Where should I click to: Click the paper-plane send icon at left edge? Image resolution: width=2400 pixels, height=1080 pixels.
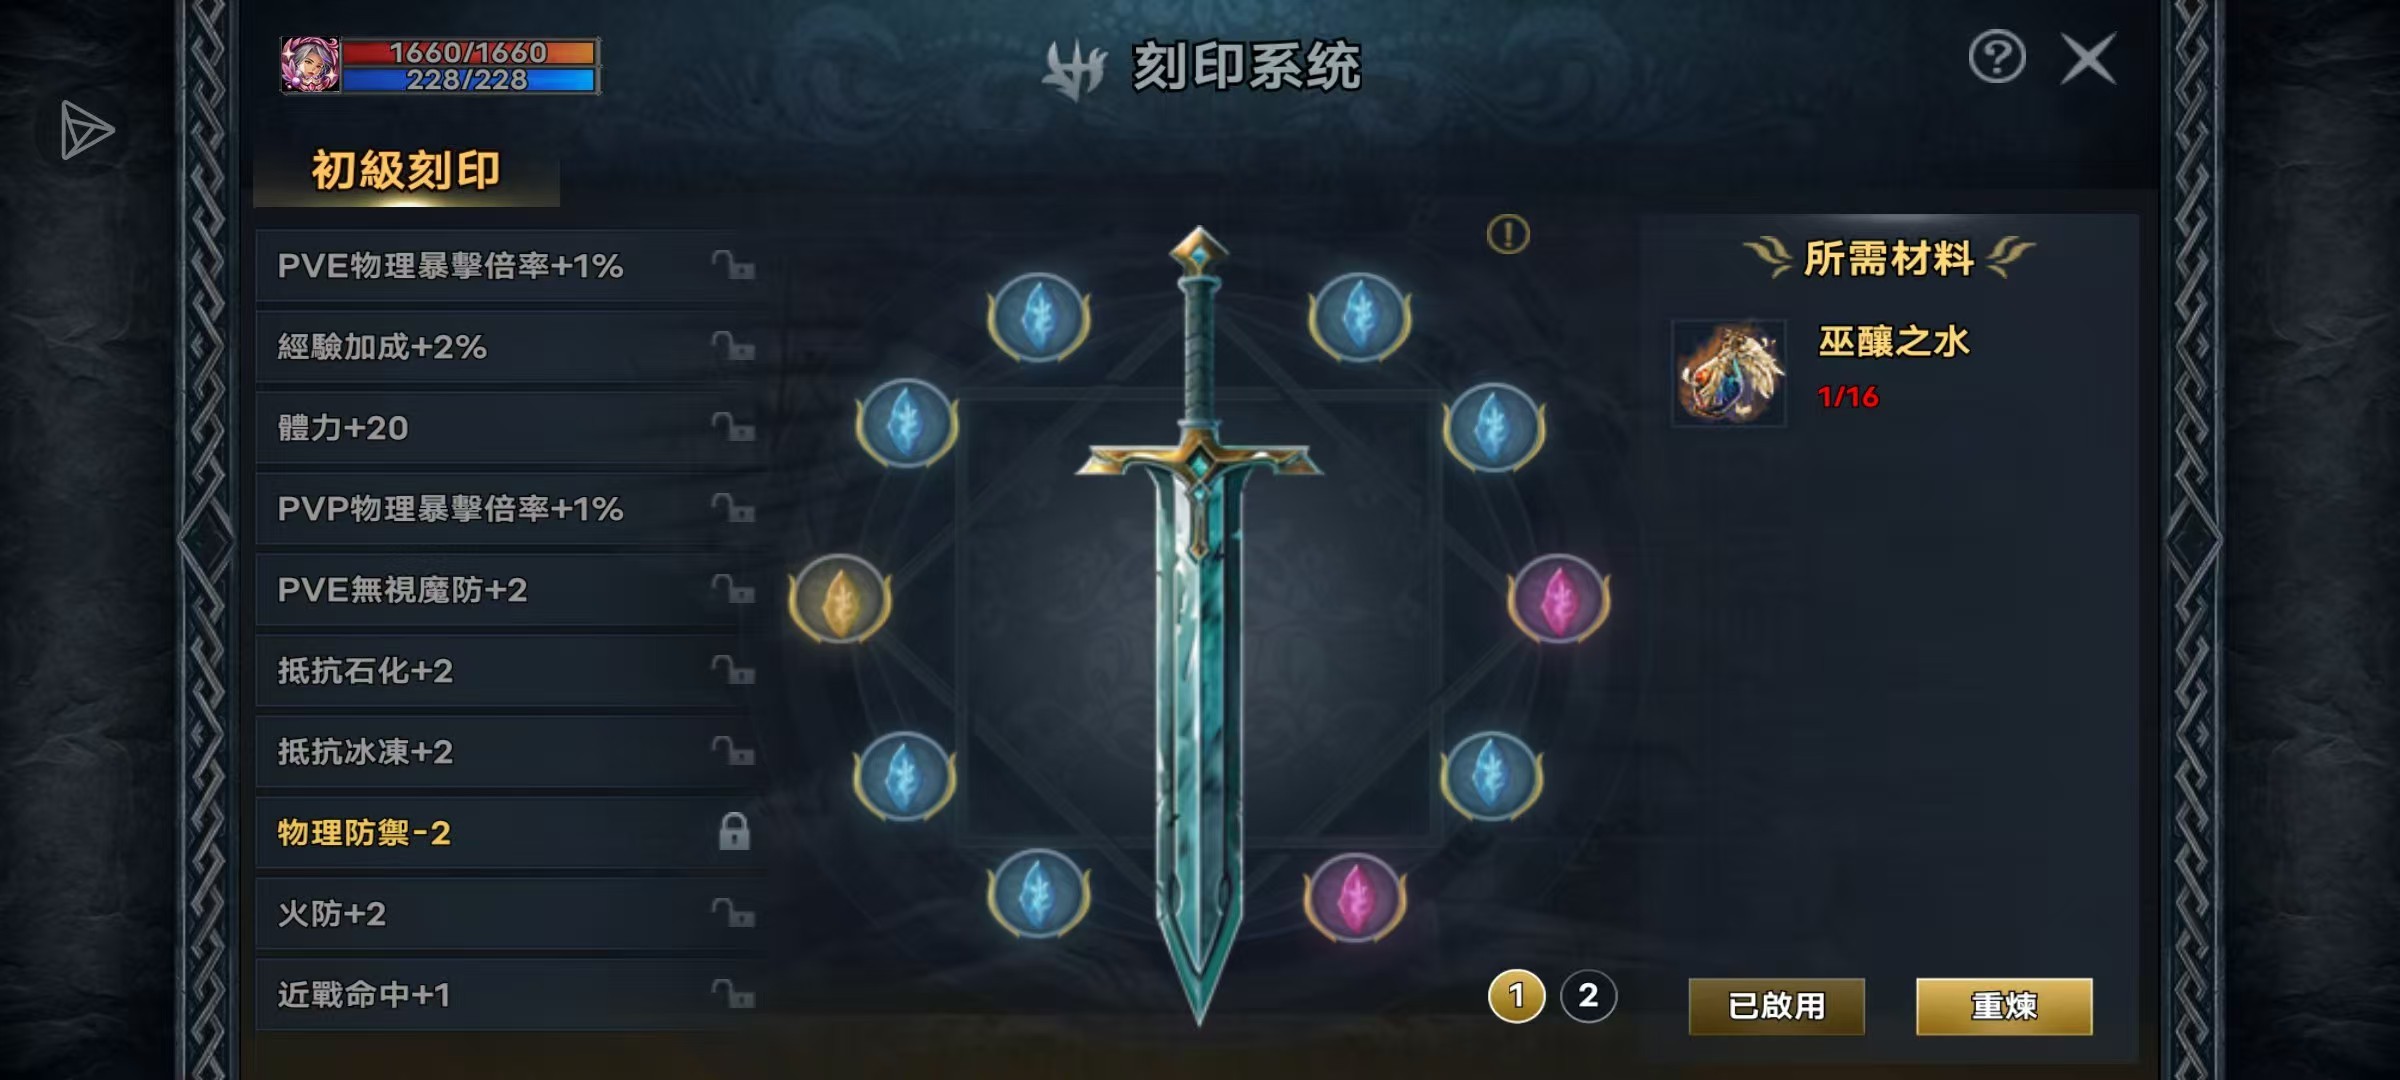click(86, 131)
